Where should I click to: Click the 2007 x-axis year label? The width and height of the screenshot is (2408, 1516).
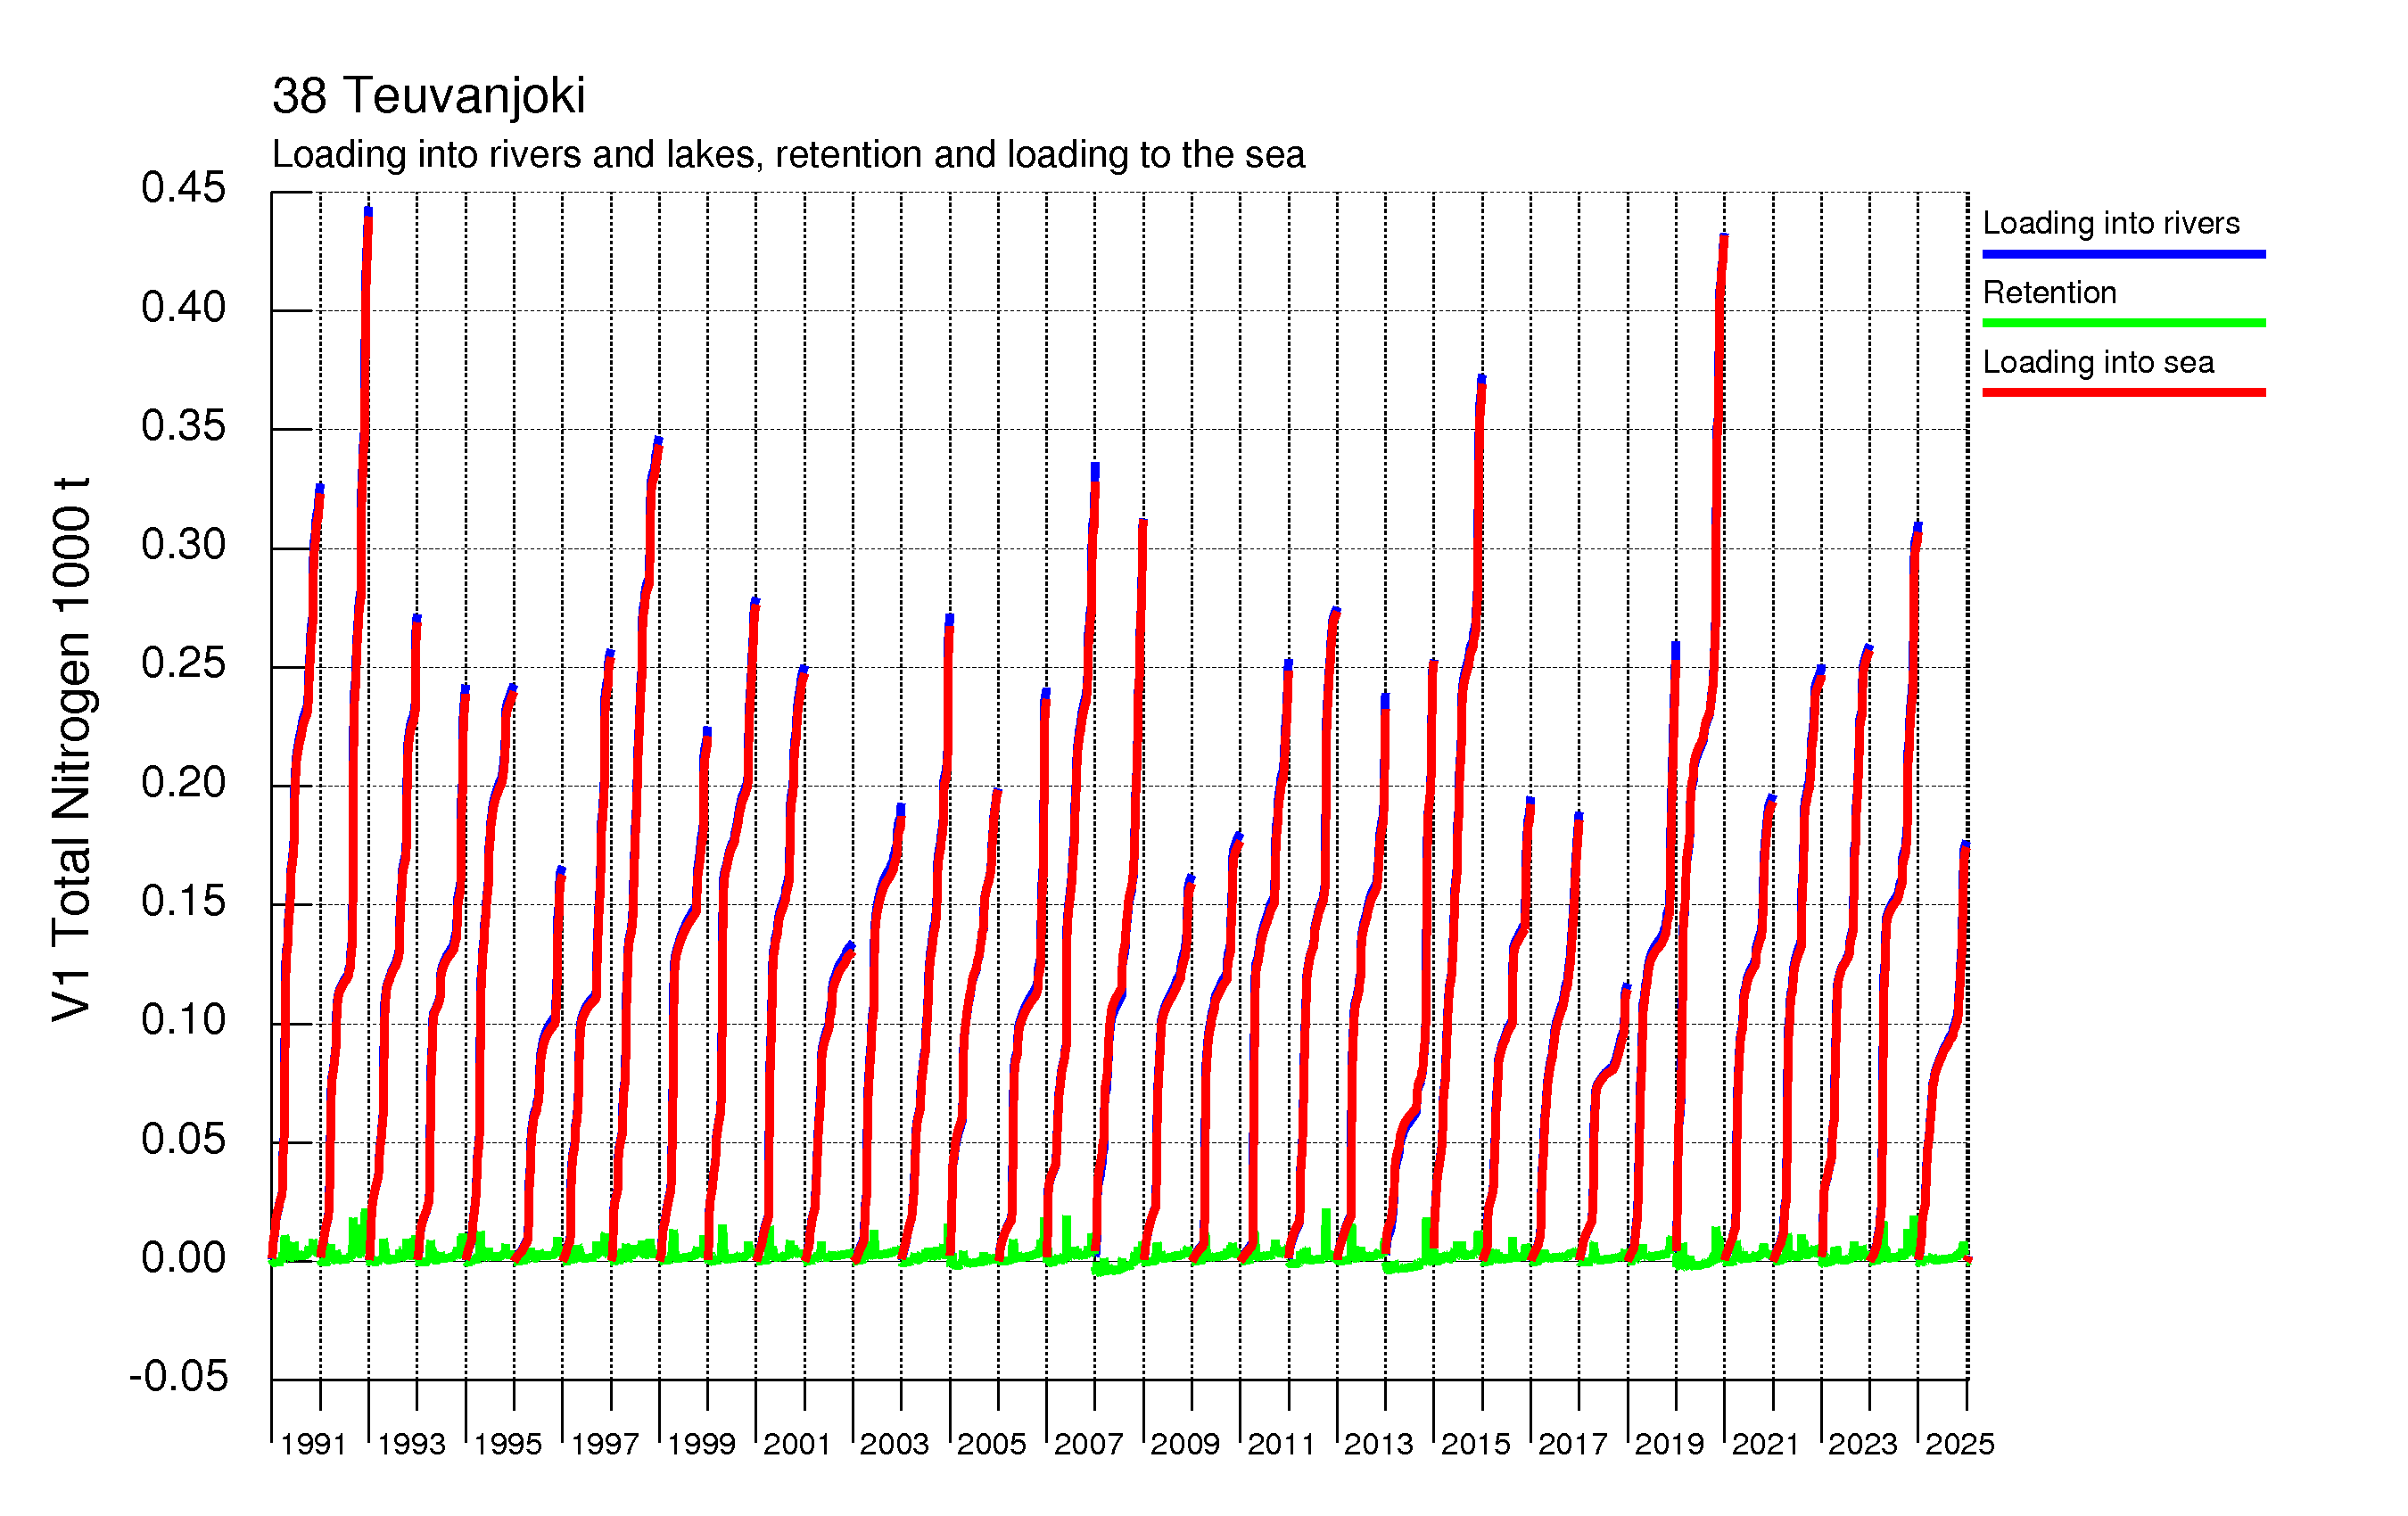1088,1444
